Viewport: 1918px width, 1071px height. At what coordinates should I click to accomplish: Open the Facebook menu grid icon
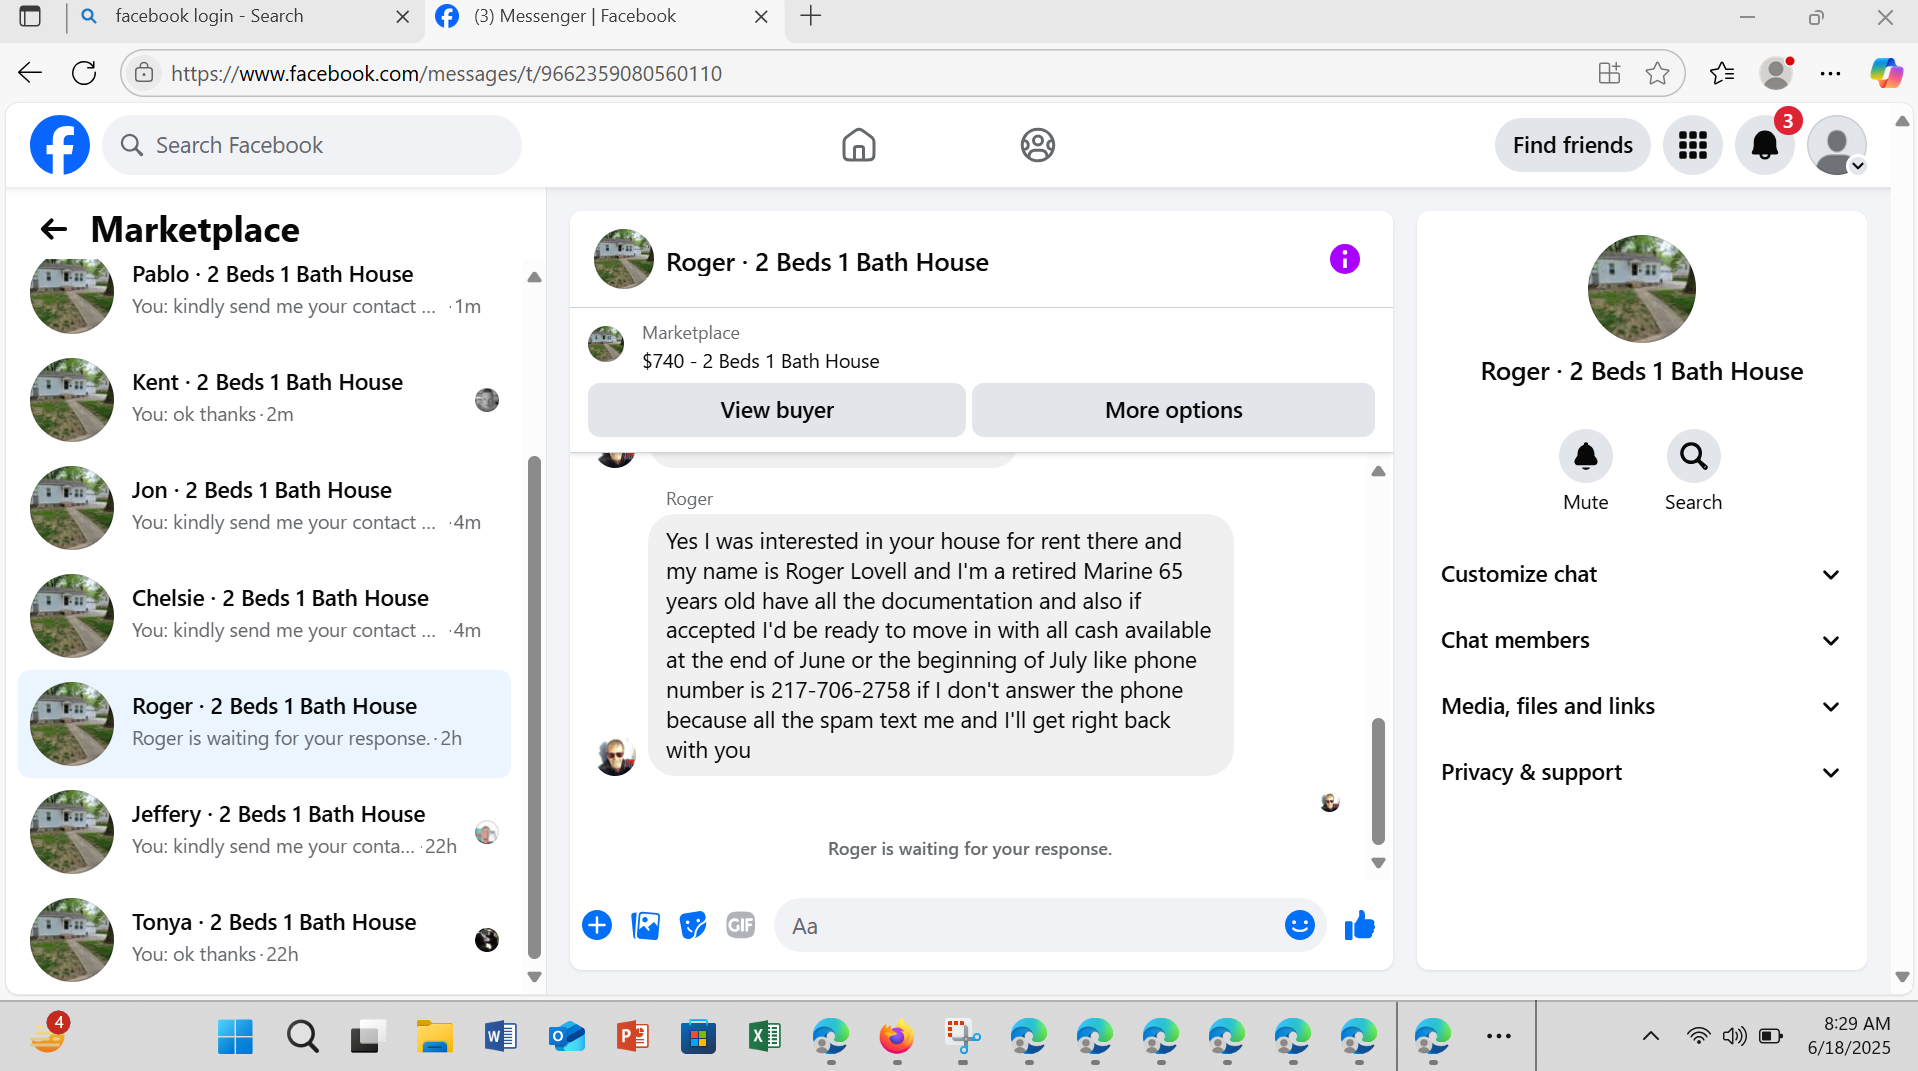point(1692,145)
